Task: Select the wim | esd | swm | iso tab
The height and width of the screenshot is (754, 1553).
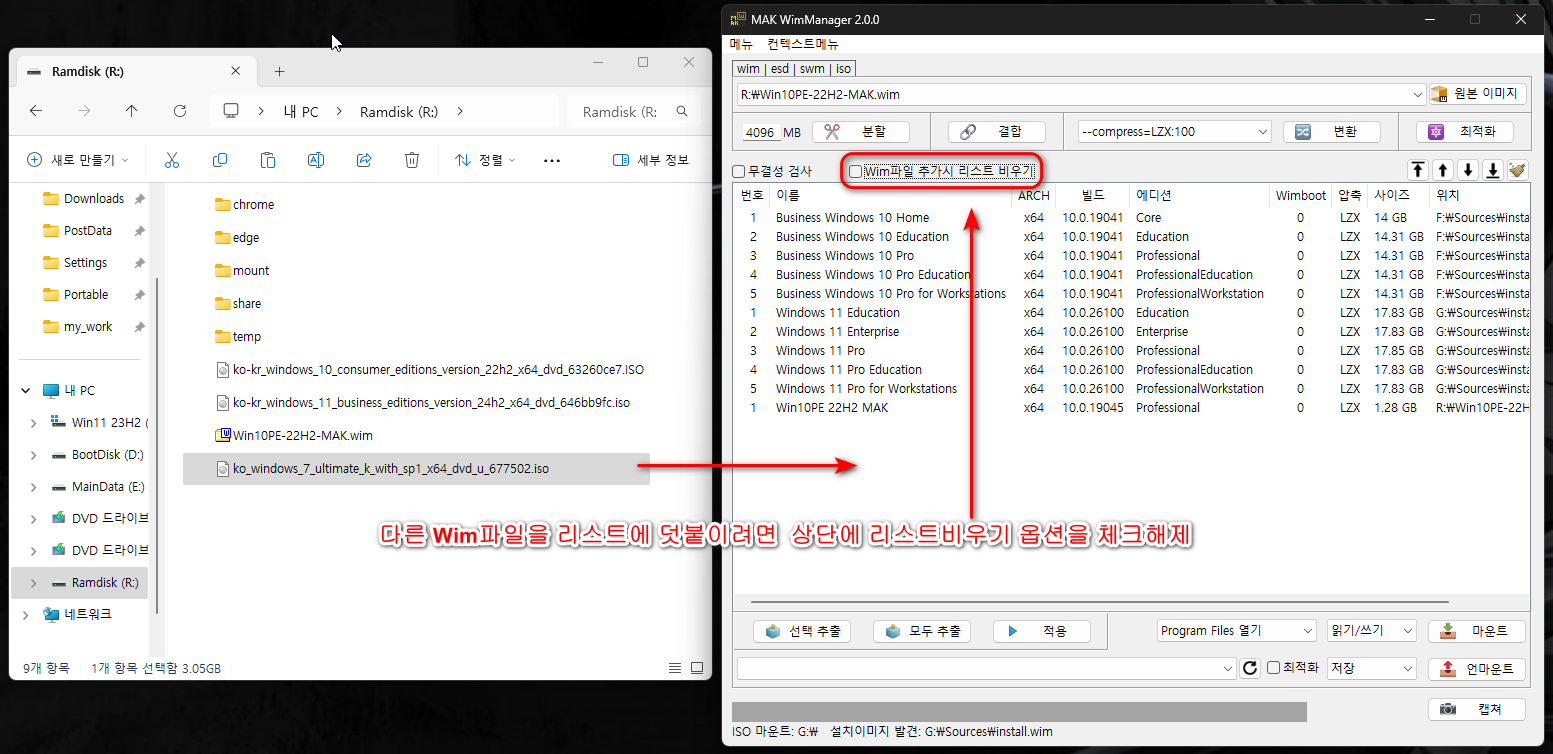Action: tap(794, 69)
